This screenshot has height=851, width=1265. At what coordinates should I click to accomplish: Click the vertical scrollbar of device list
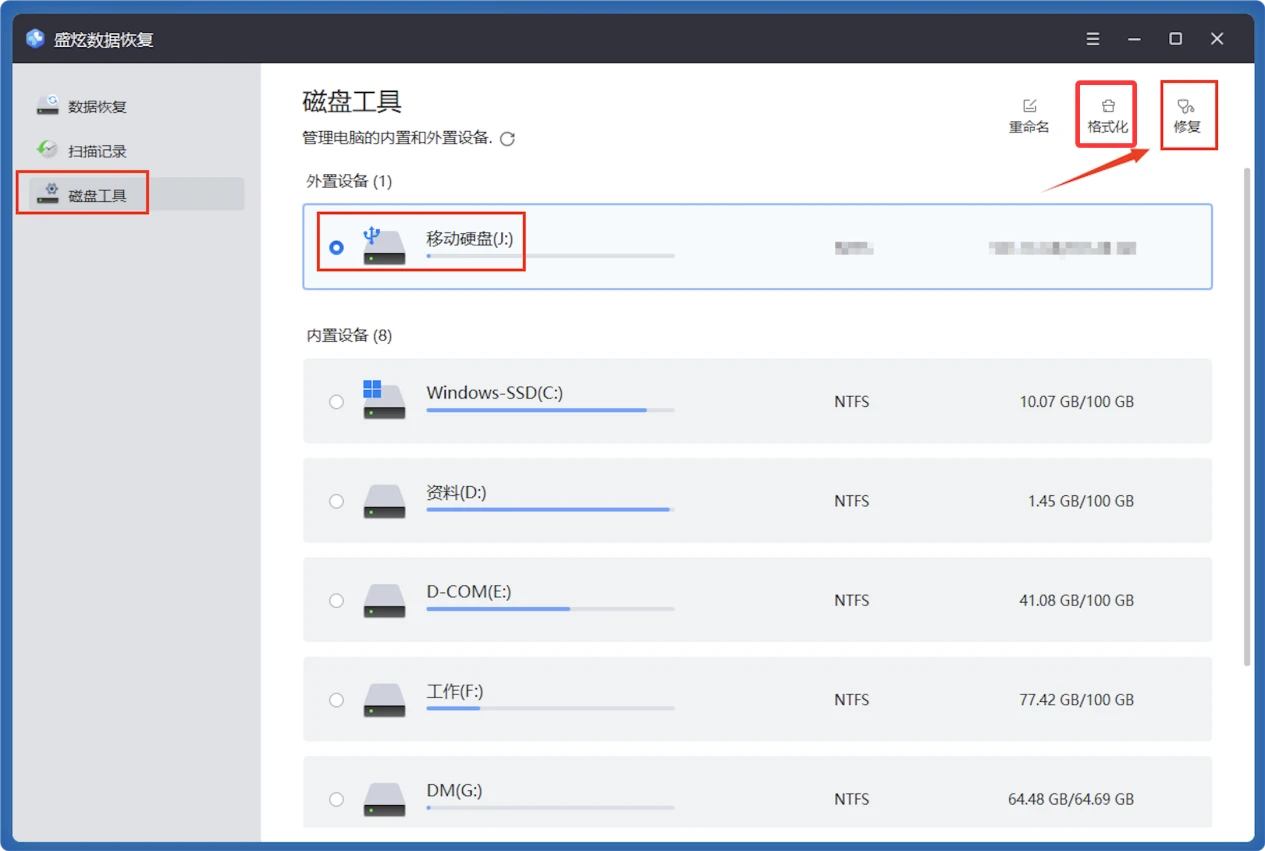click(1246, 415)
